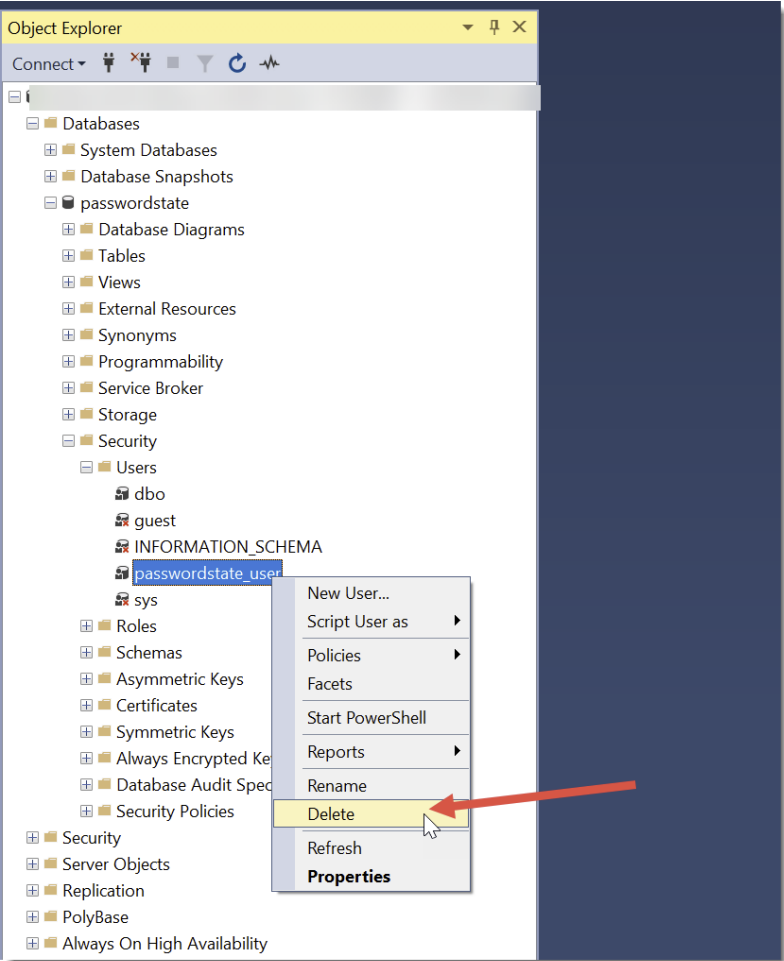Click the Programmability folder icon
Screen dimensions: 784x961
[x=86, y=361]
